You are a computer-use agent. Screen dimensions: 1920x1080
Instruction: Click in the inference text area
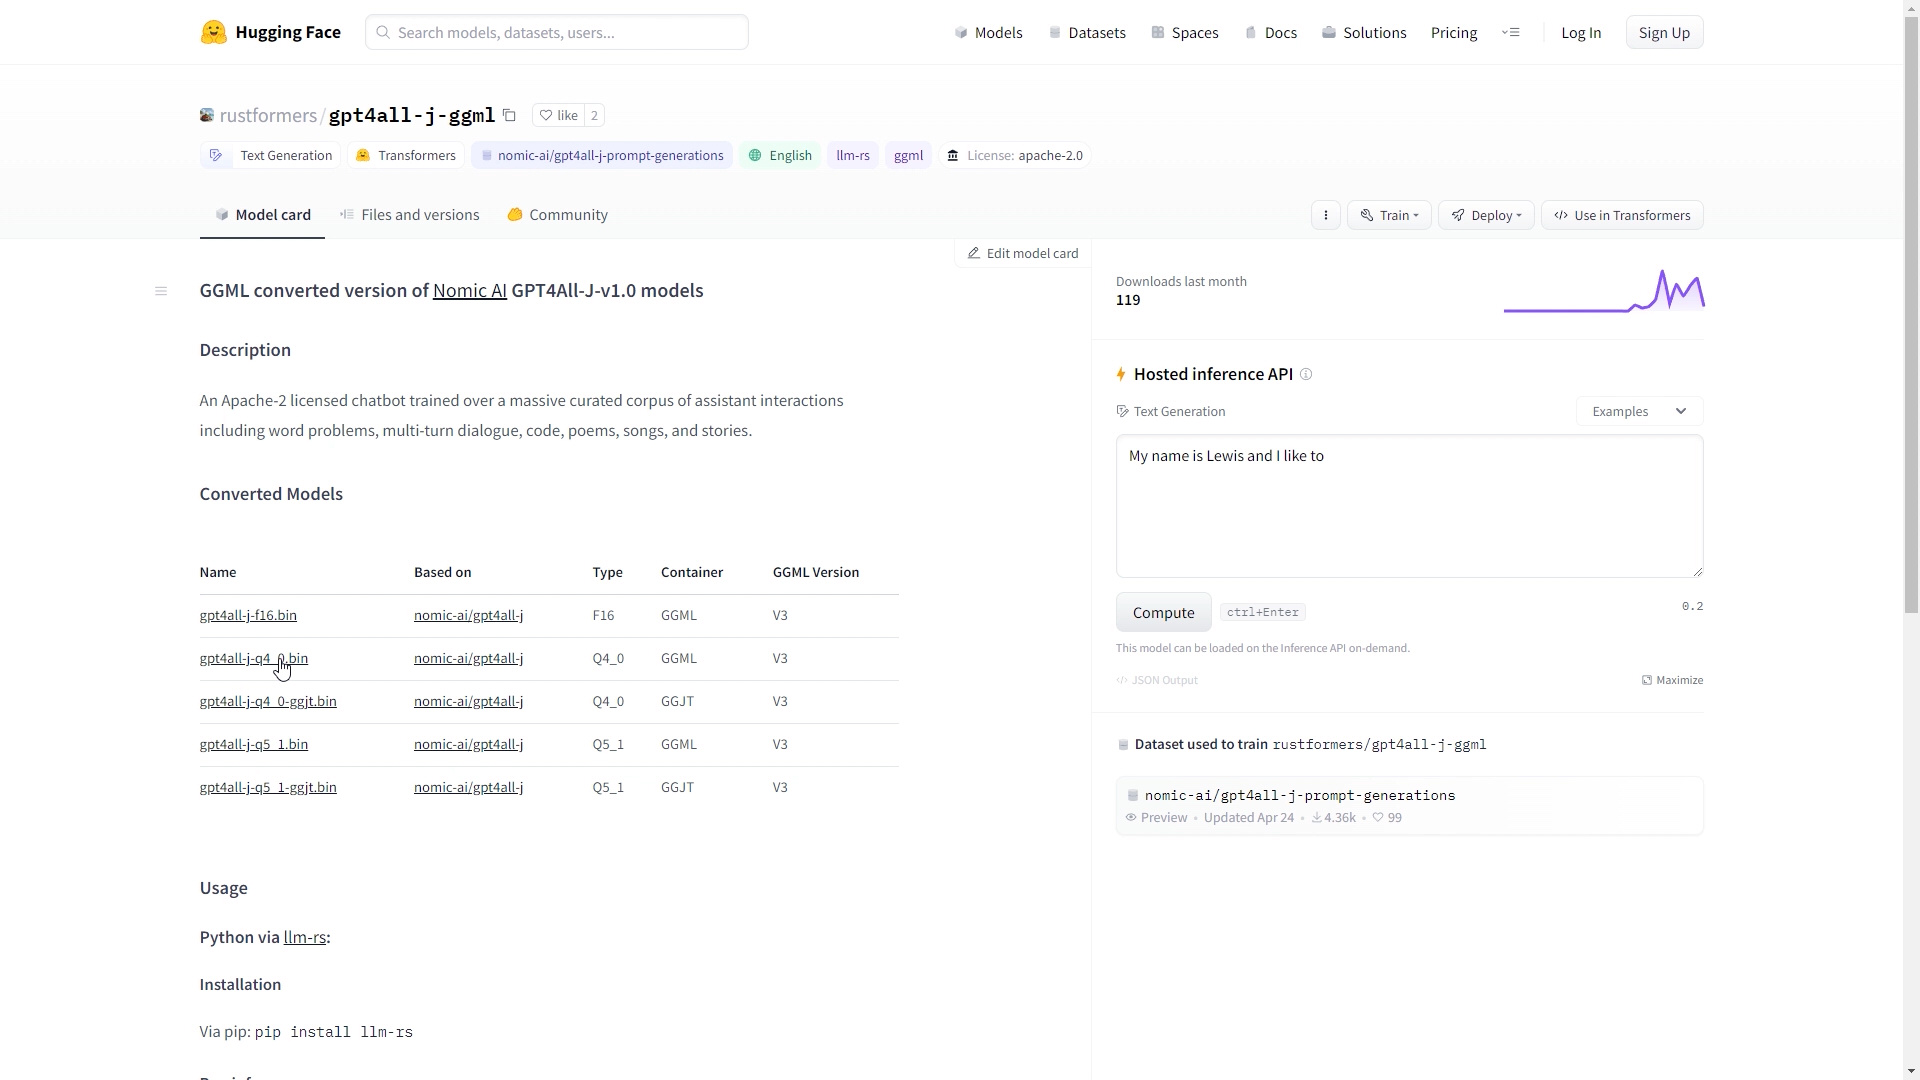(1409, 506)
